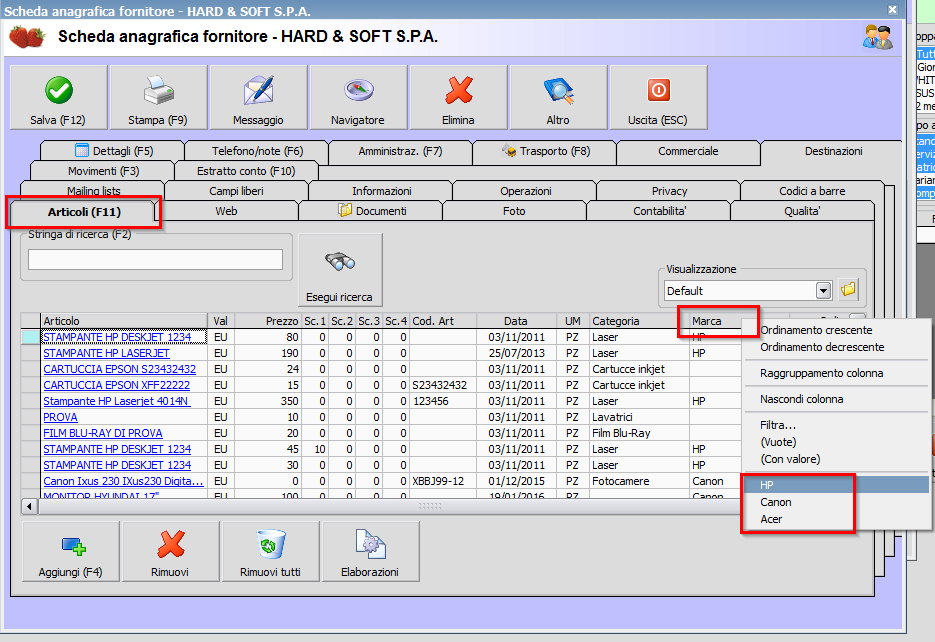Open the Amministraz. (F7) tab
This screenshot has width=935, height=642.
pos(400,151)
